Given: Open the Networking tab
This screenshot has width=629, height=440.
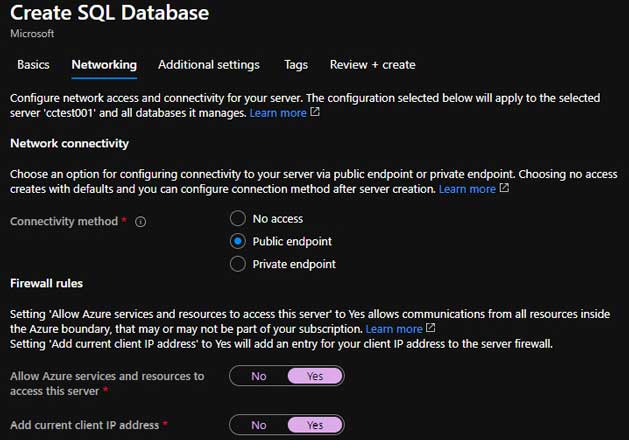Looking at the screenshot, I should [104, 65].
